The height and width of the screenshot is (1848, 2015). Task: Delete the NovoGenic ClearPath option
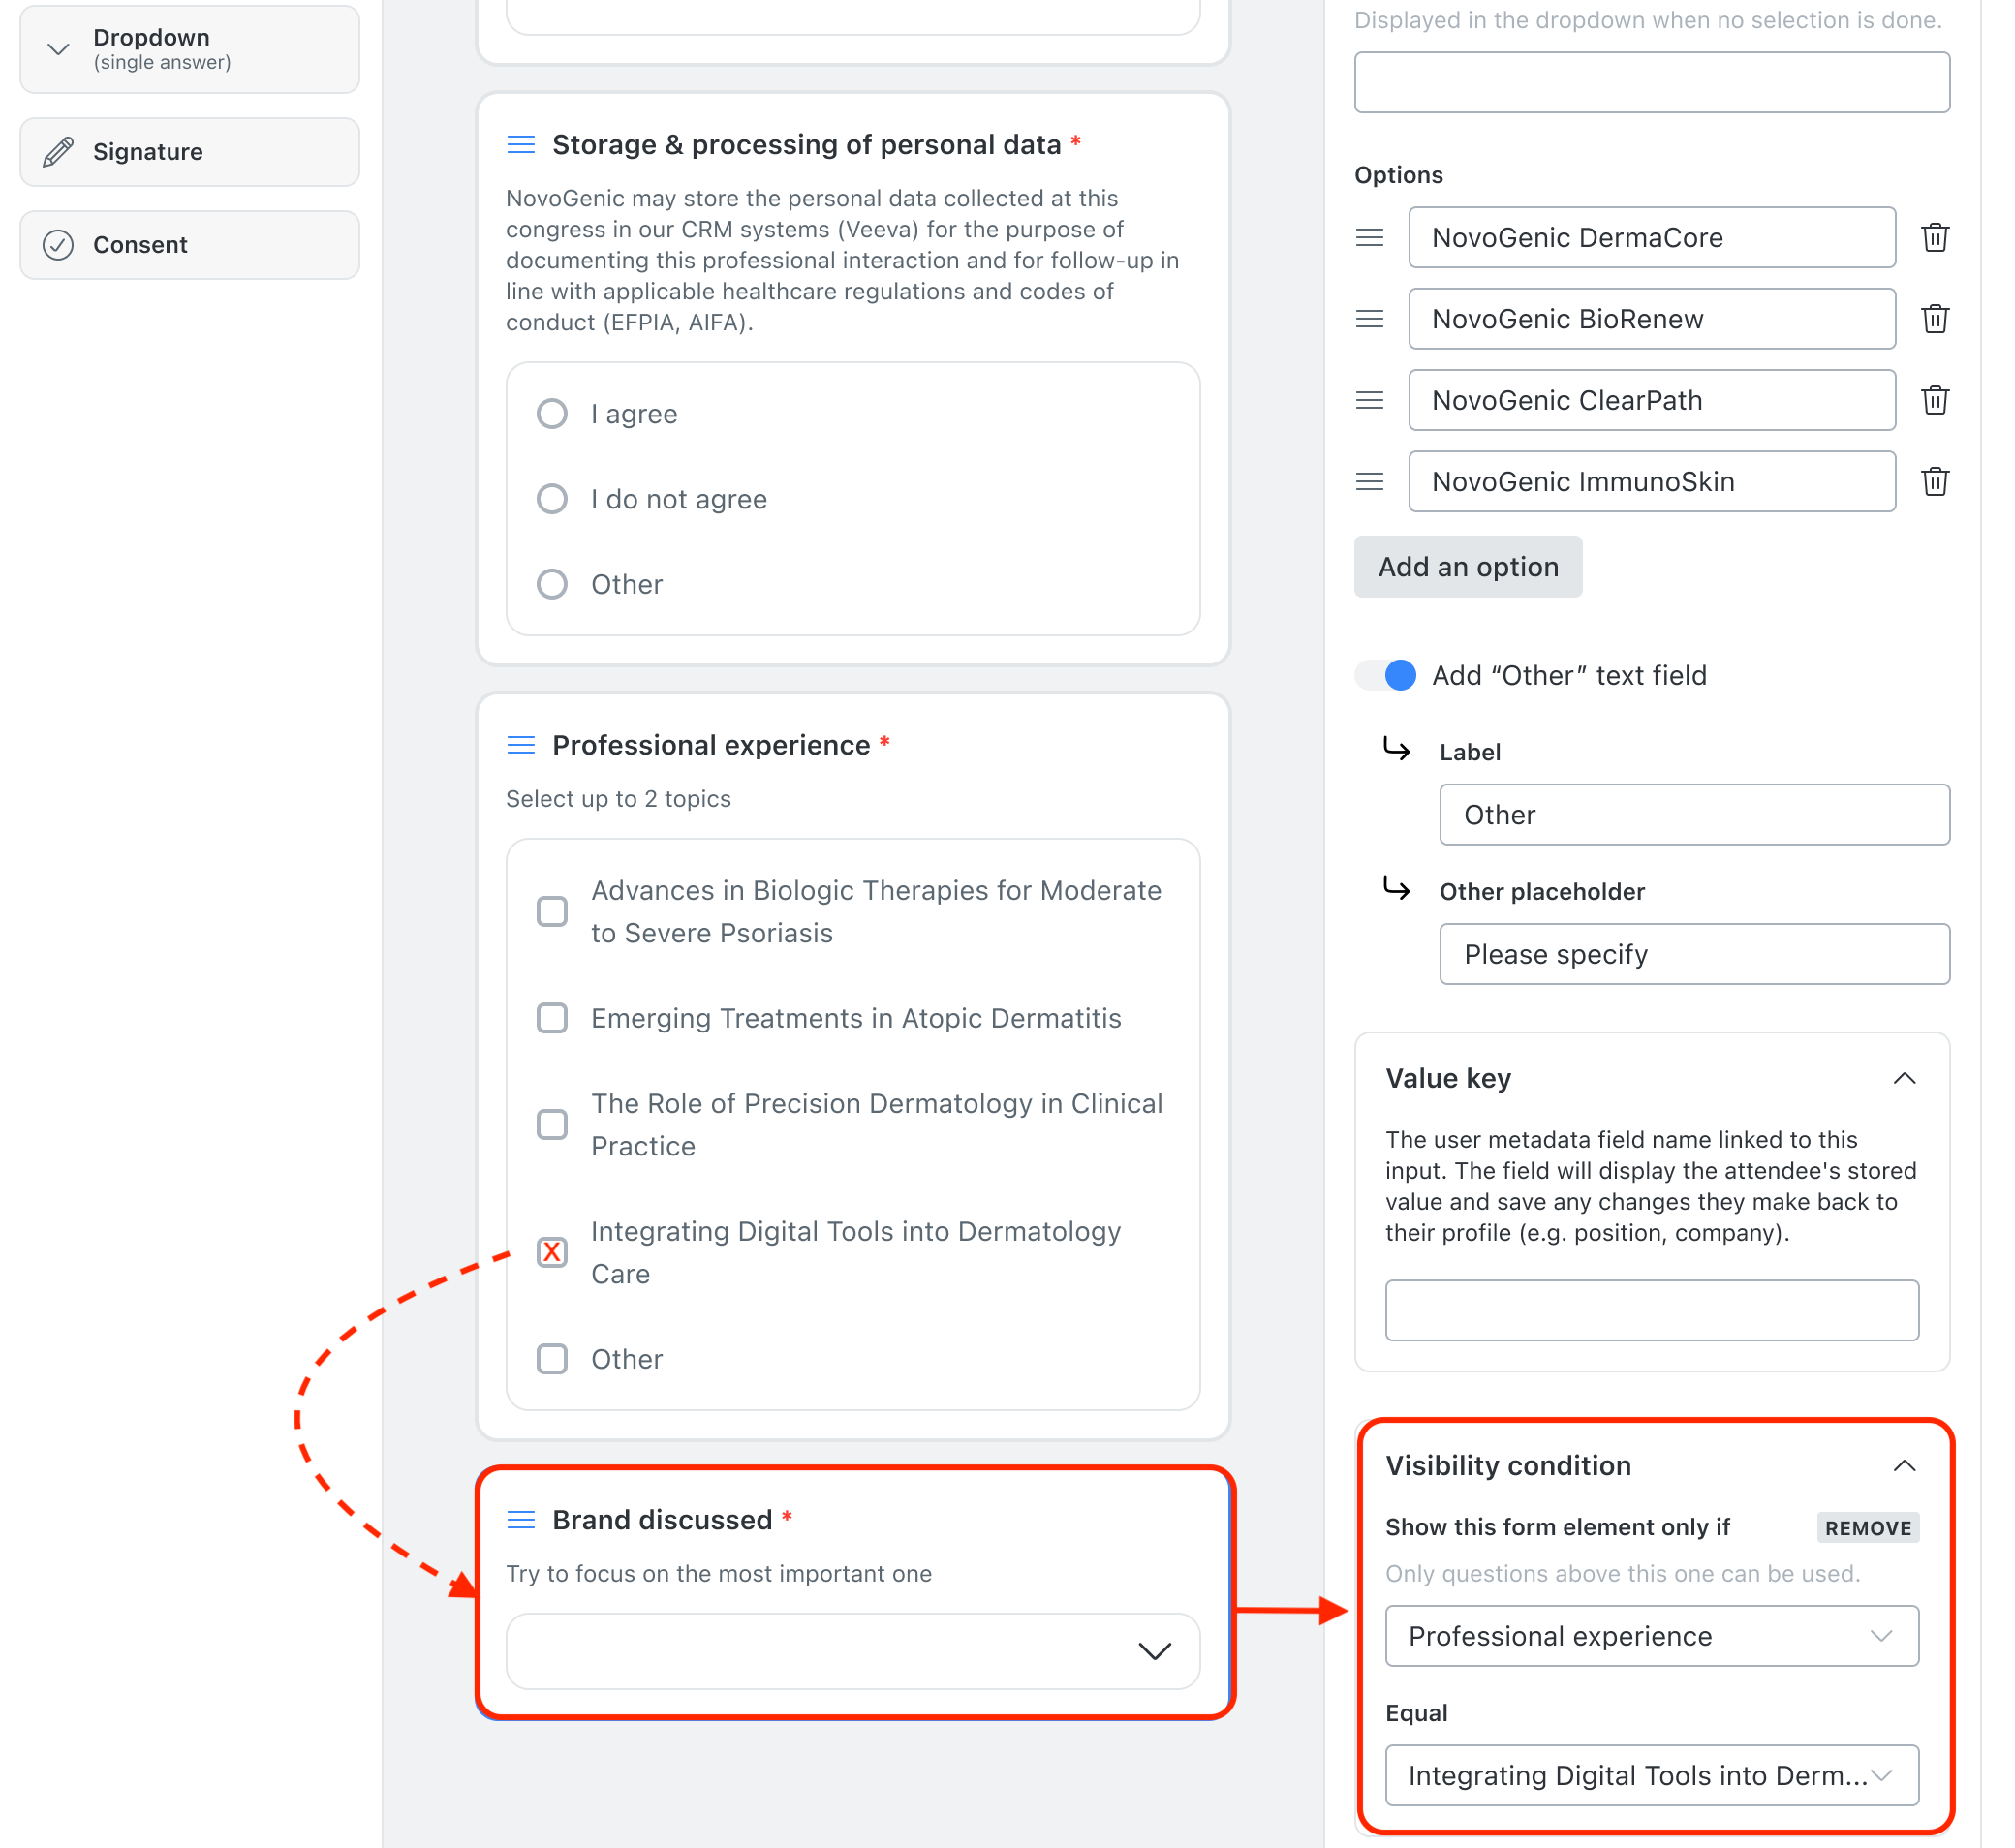(x=1935, y=400)
